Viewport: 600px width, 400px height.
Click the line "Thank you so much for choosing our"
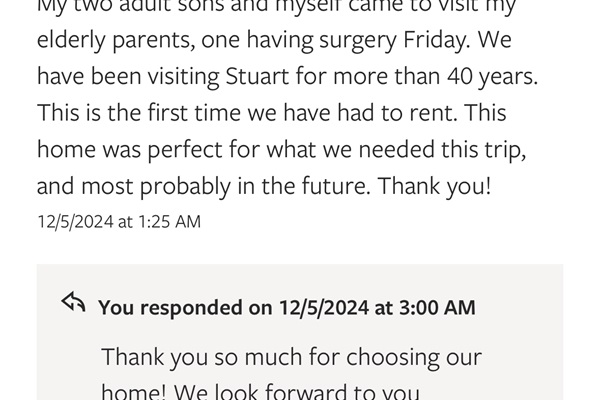tap(292, 357)
